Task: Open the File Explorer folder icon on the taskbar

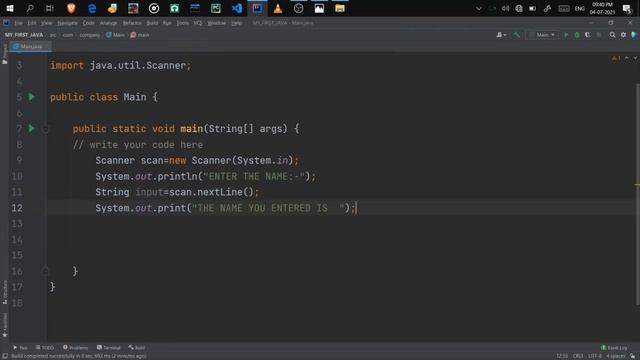Action: (x=340, y=8)
